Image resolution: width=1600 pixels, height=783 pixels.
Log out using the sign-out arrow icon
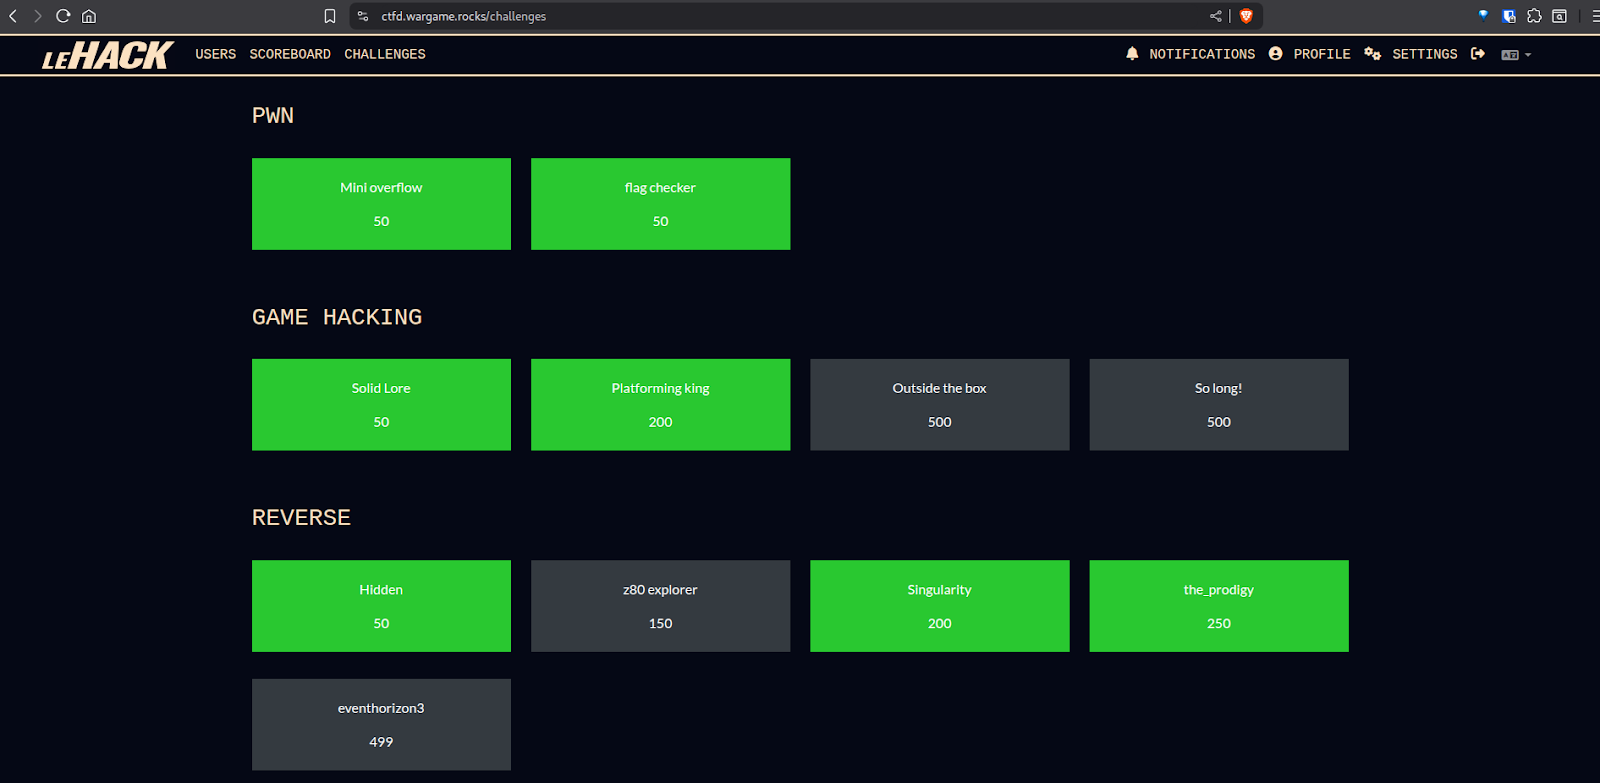pyautogui.click(x=1478, y=54)
